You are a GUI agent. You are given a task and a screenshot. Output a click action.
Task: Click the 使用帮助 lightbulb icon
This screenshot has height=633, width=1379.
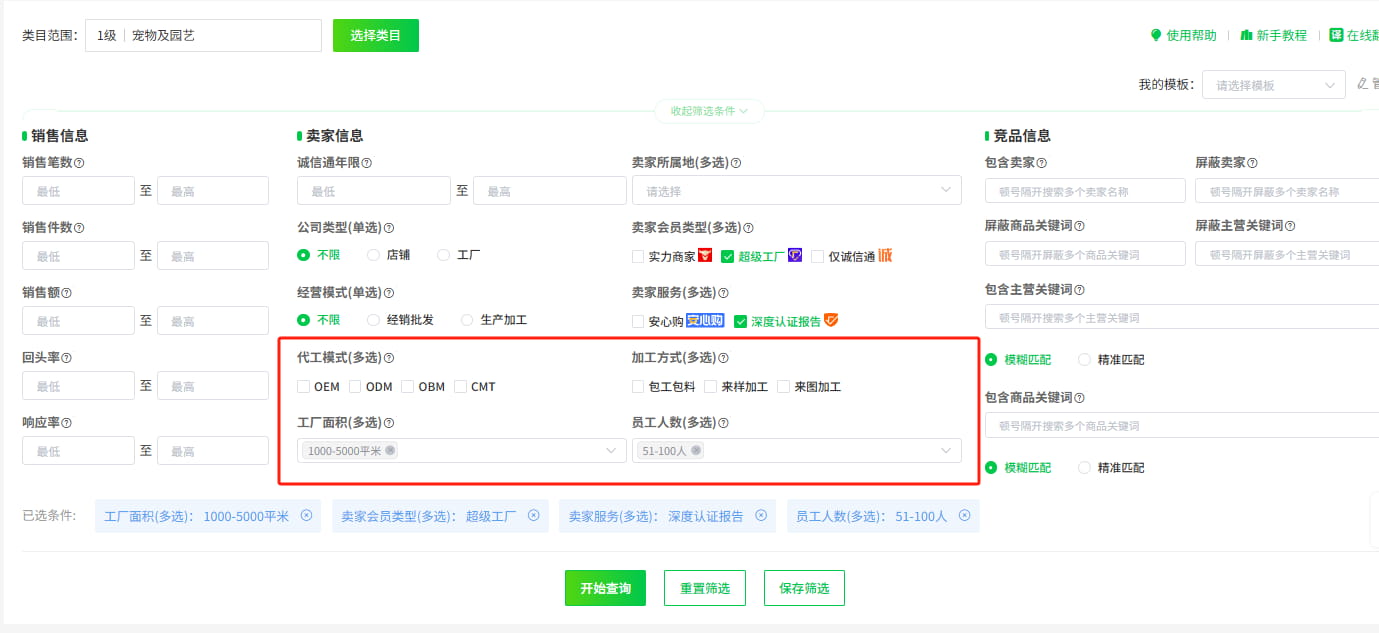pyautogui.click(x=1156, y=35)
